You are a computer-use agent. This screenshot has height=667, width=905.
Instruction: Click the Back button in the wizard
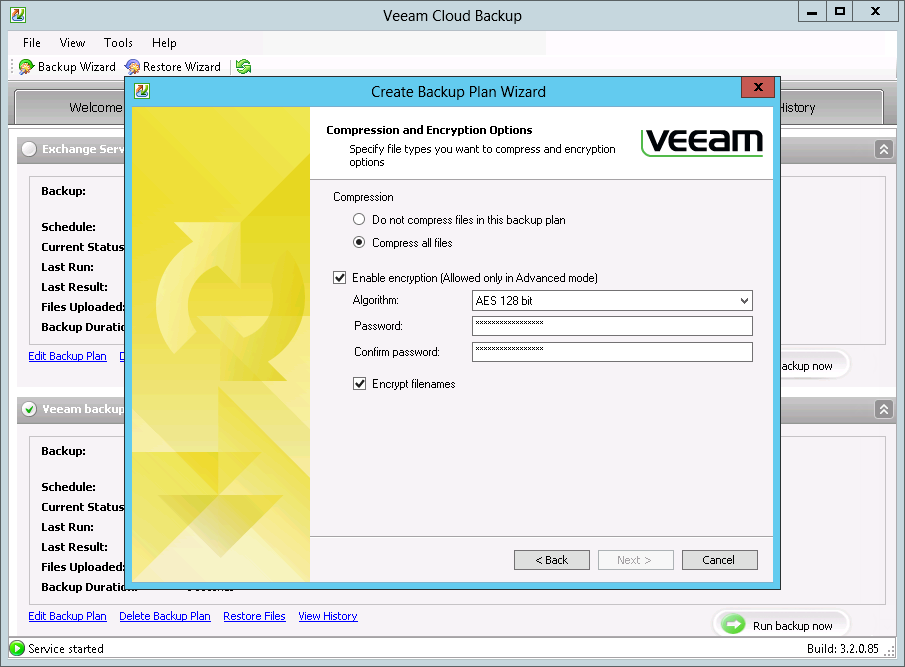click(552, 560)
